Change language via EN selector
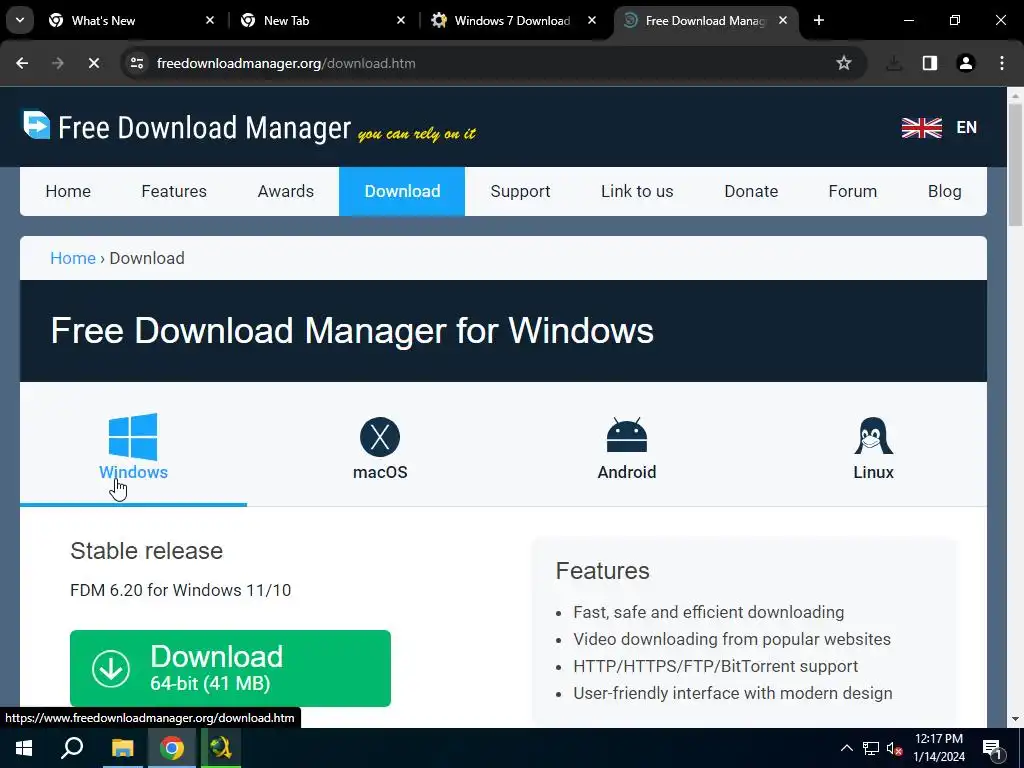1024x768 pixels. pos(967,127)
